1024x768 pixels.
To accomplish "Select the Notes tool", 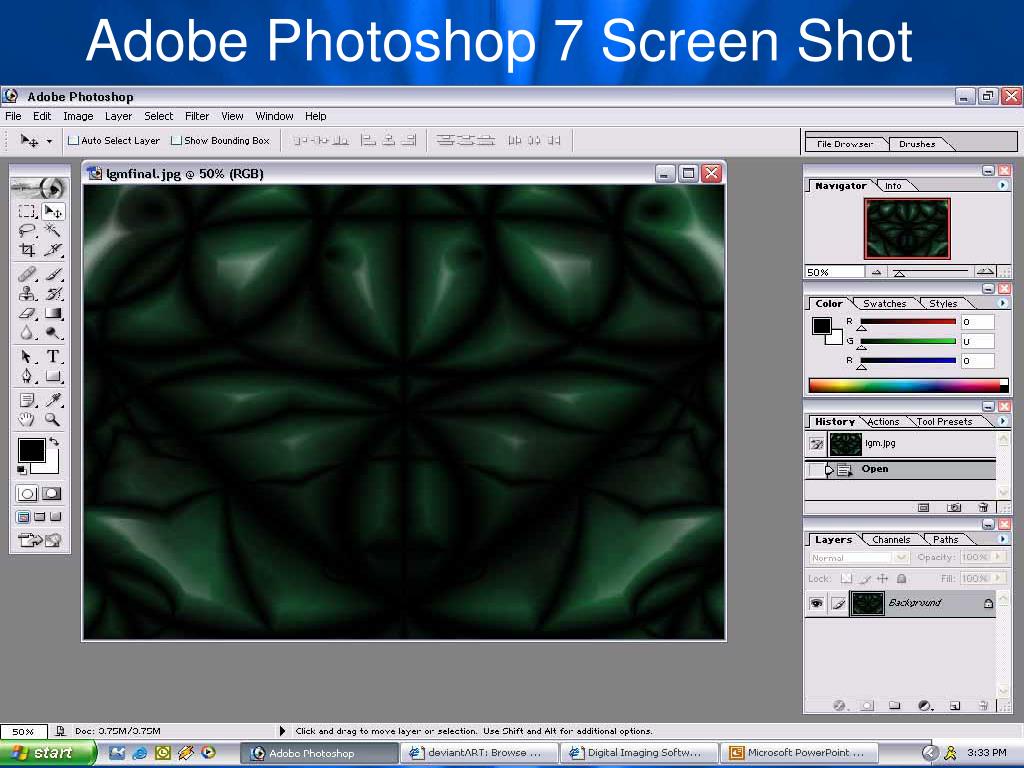I will pos(27,400).
